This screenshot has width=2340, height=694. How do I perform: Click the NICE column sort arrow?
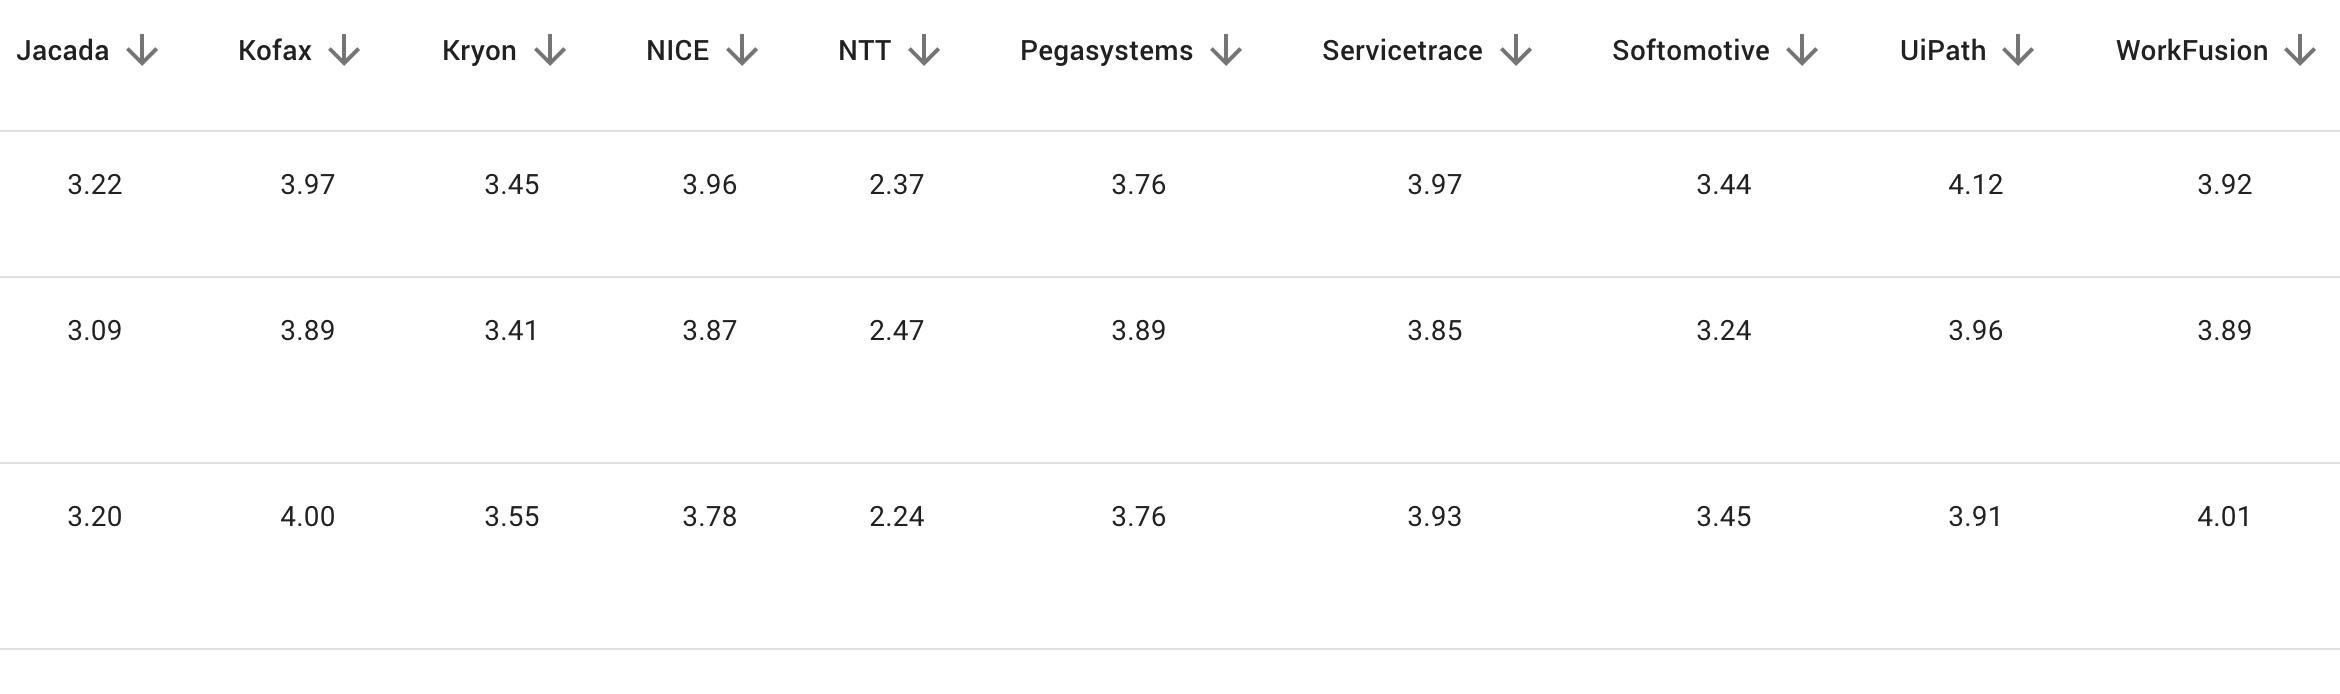click(742, 51)
